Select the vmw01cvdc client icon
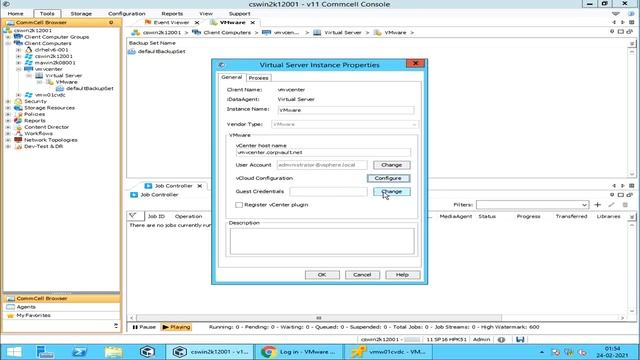640x360 pixels. 29,95
